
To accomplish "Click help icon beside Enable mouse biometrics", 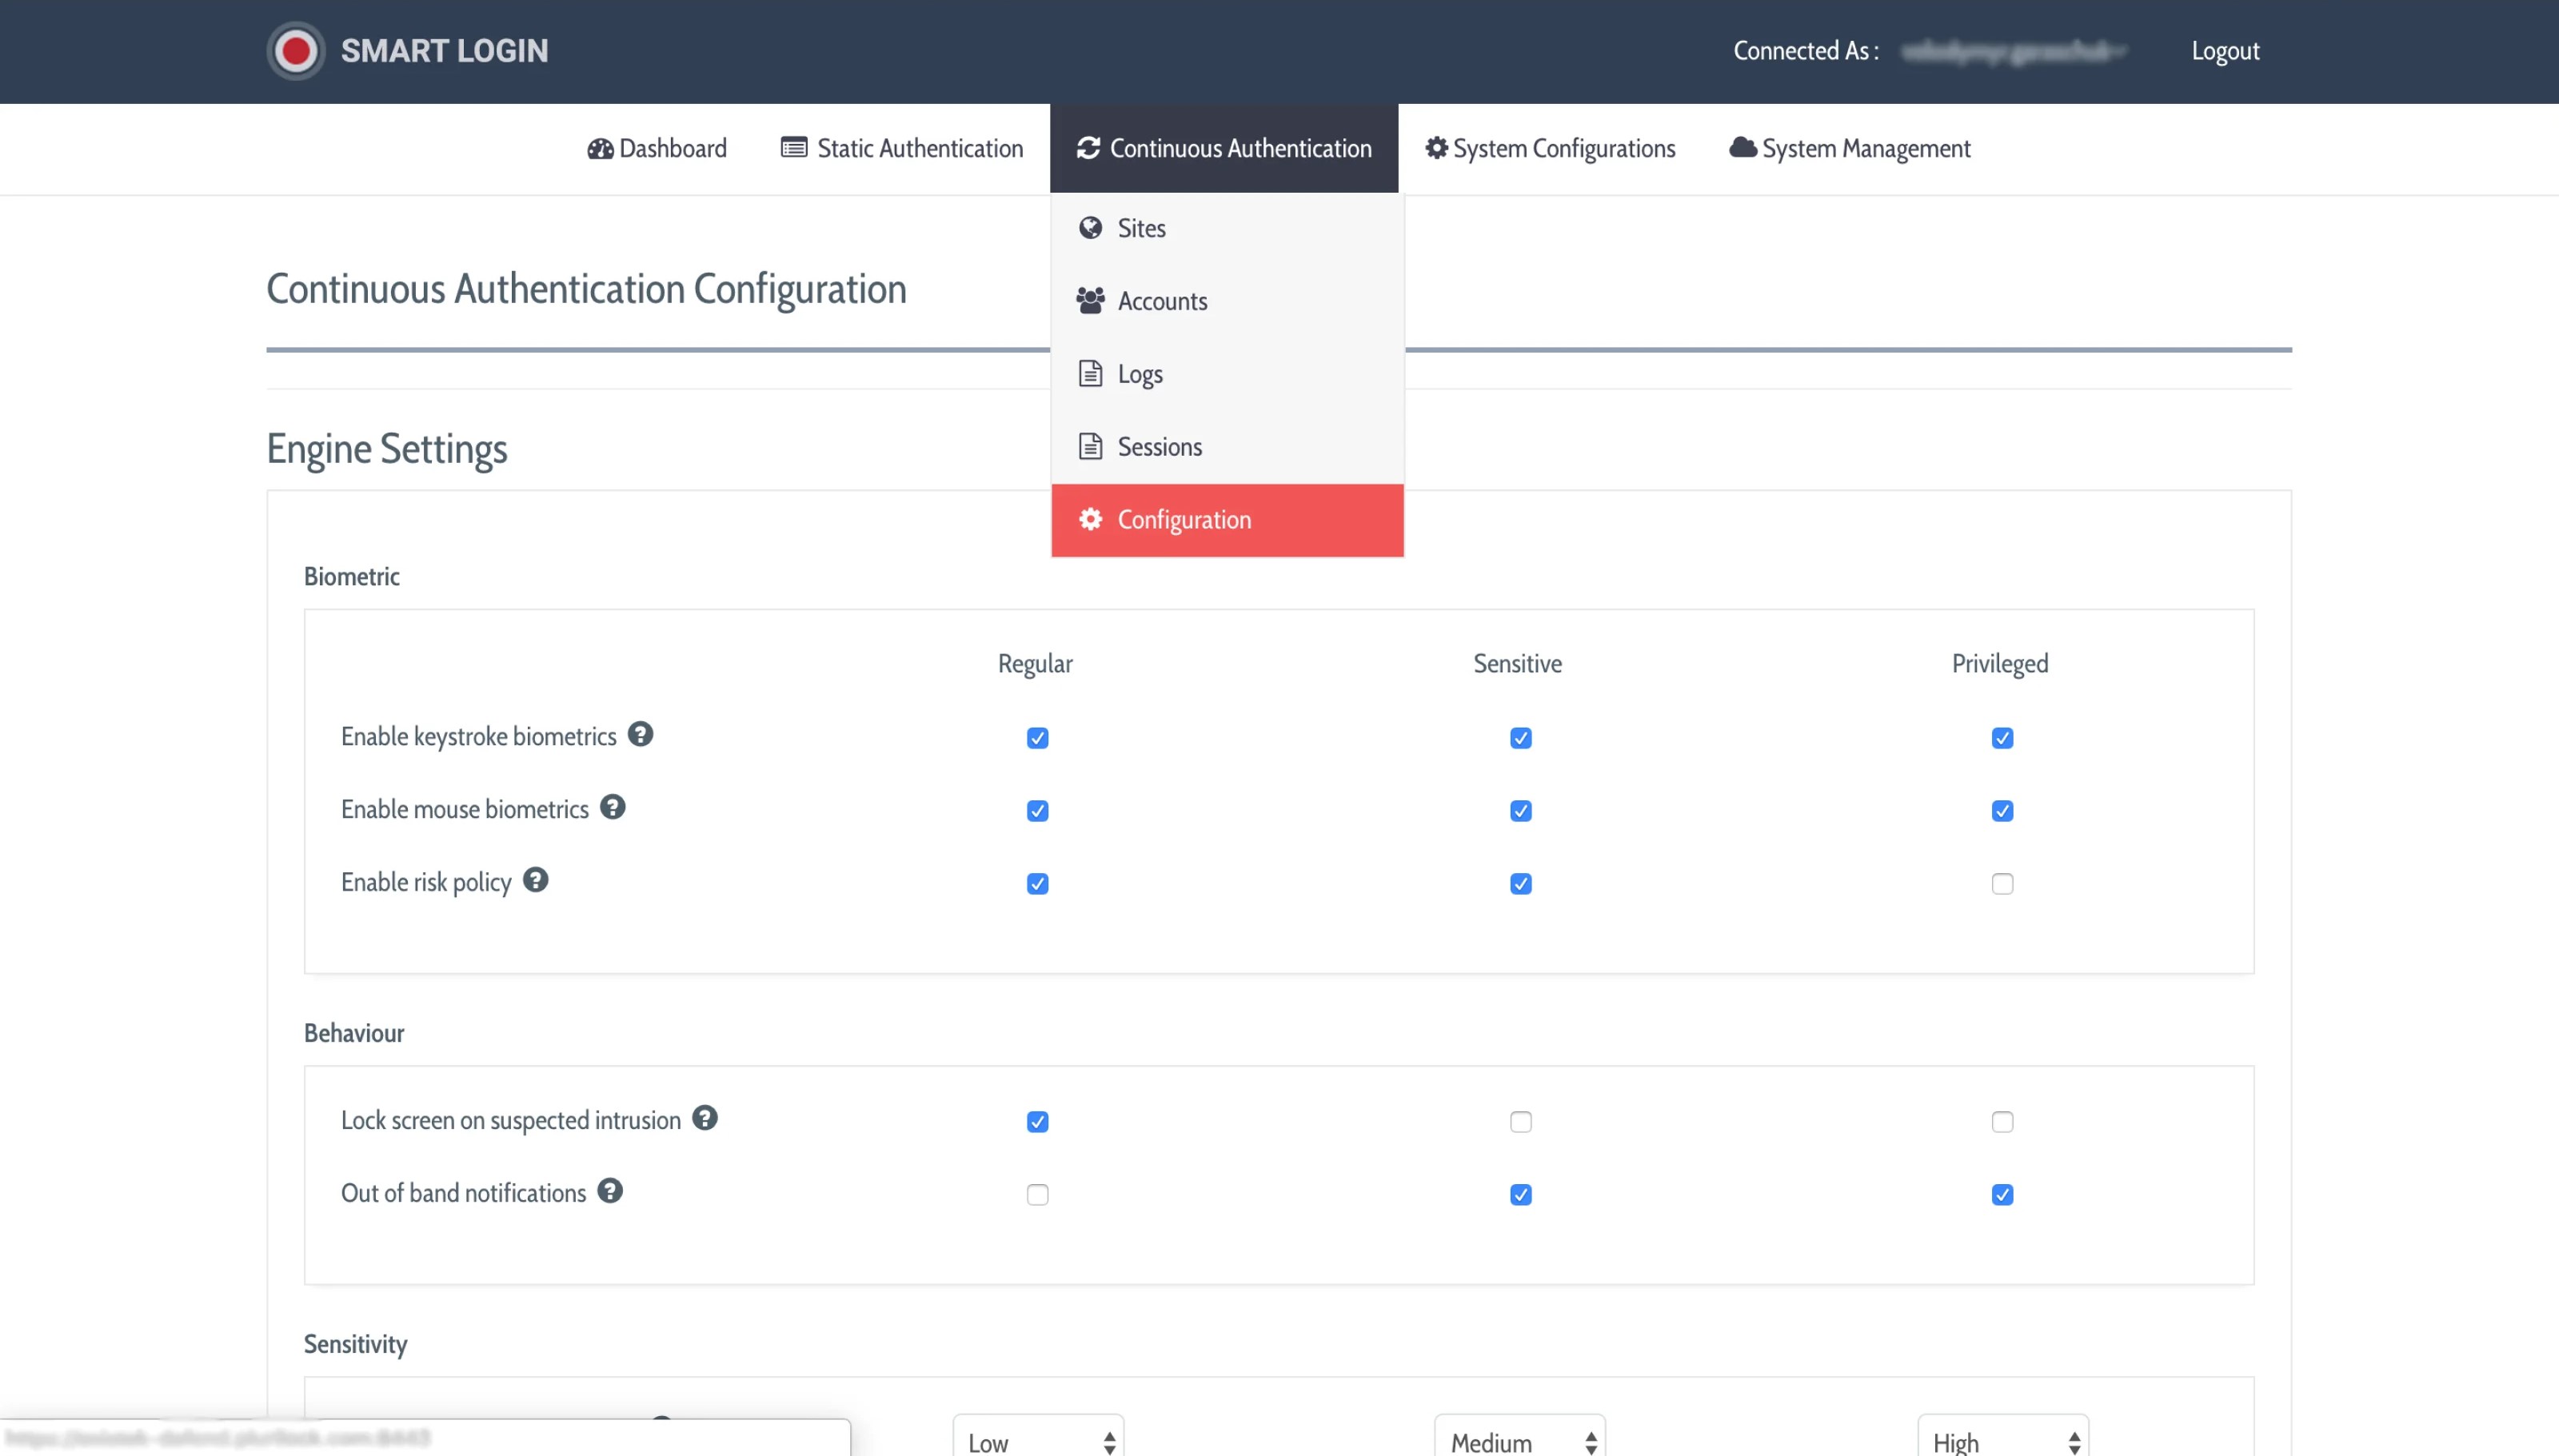I will click(612, 807).
